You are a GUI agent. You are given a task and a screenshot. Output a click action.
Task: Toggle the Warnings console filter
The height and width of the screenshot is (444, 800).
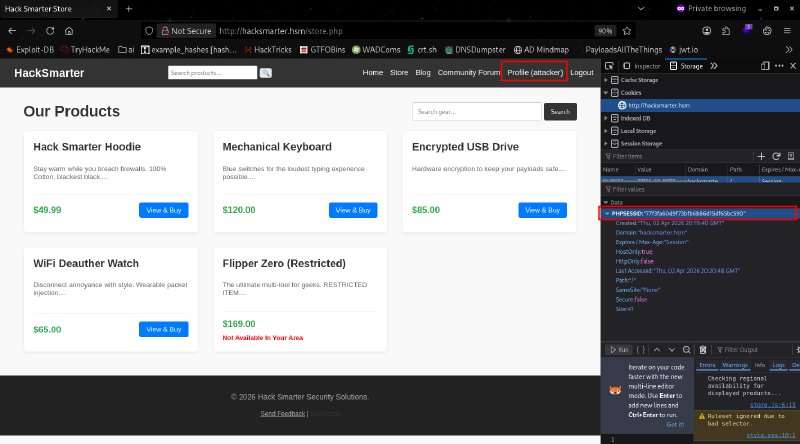[x=735, y=365]
